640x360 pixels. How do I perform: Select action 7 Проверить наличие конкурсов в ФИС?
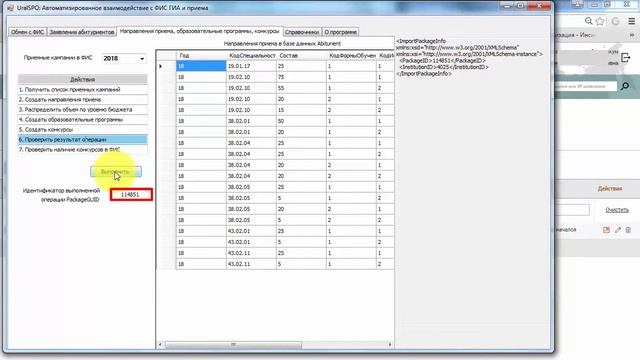pyautogui.click(x=82, y=149)
